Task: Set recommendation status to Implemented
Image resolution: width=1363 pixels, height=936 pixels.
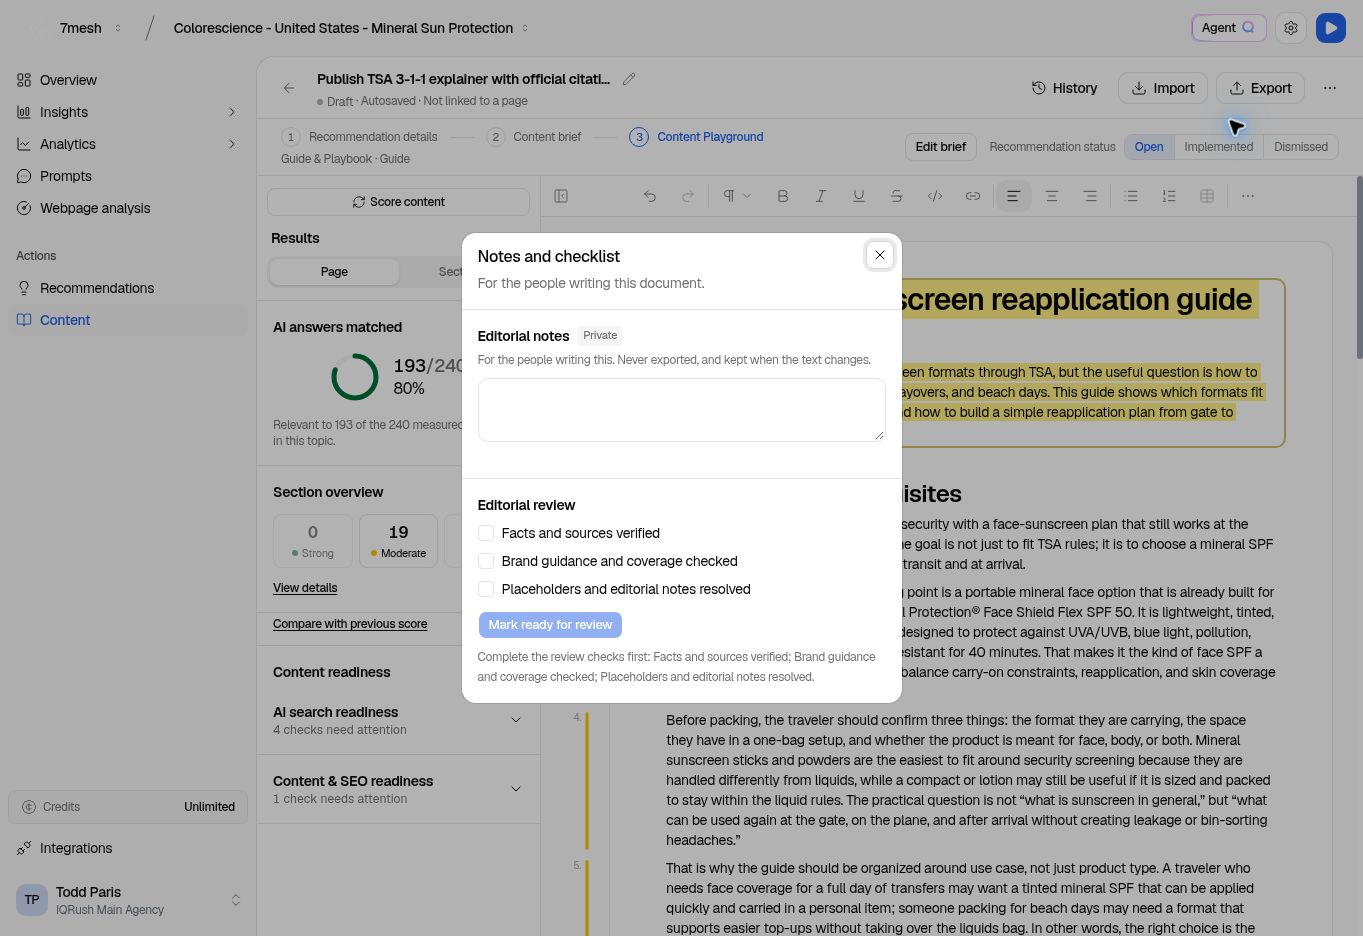Action: click(x=1218, y=147)
